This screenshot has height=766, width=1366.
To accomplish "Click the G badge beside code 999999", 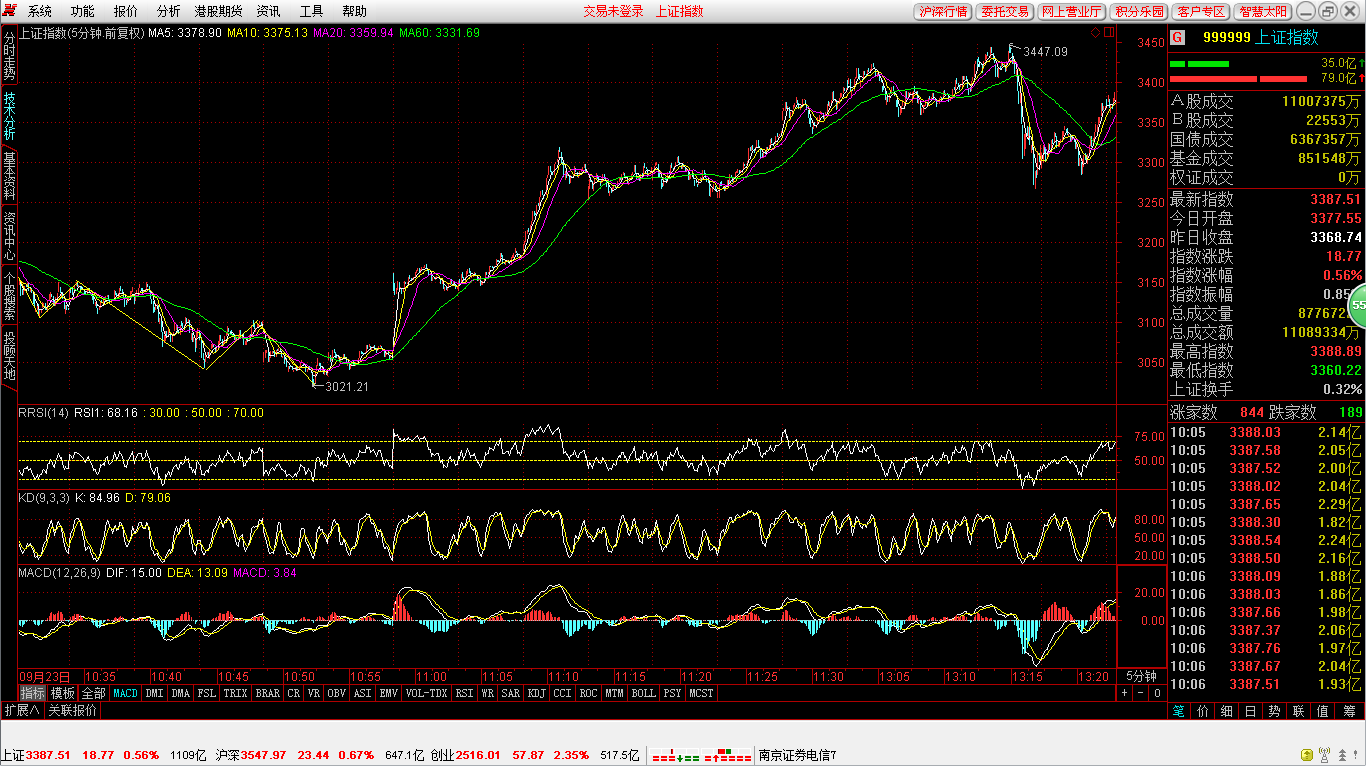I will click(x=1177, y=37).
